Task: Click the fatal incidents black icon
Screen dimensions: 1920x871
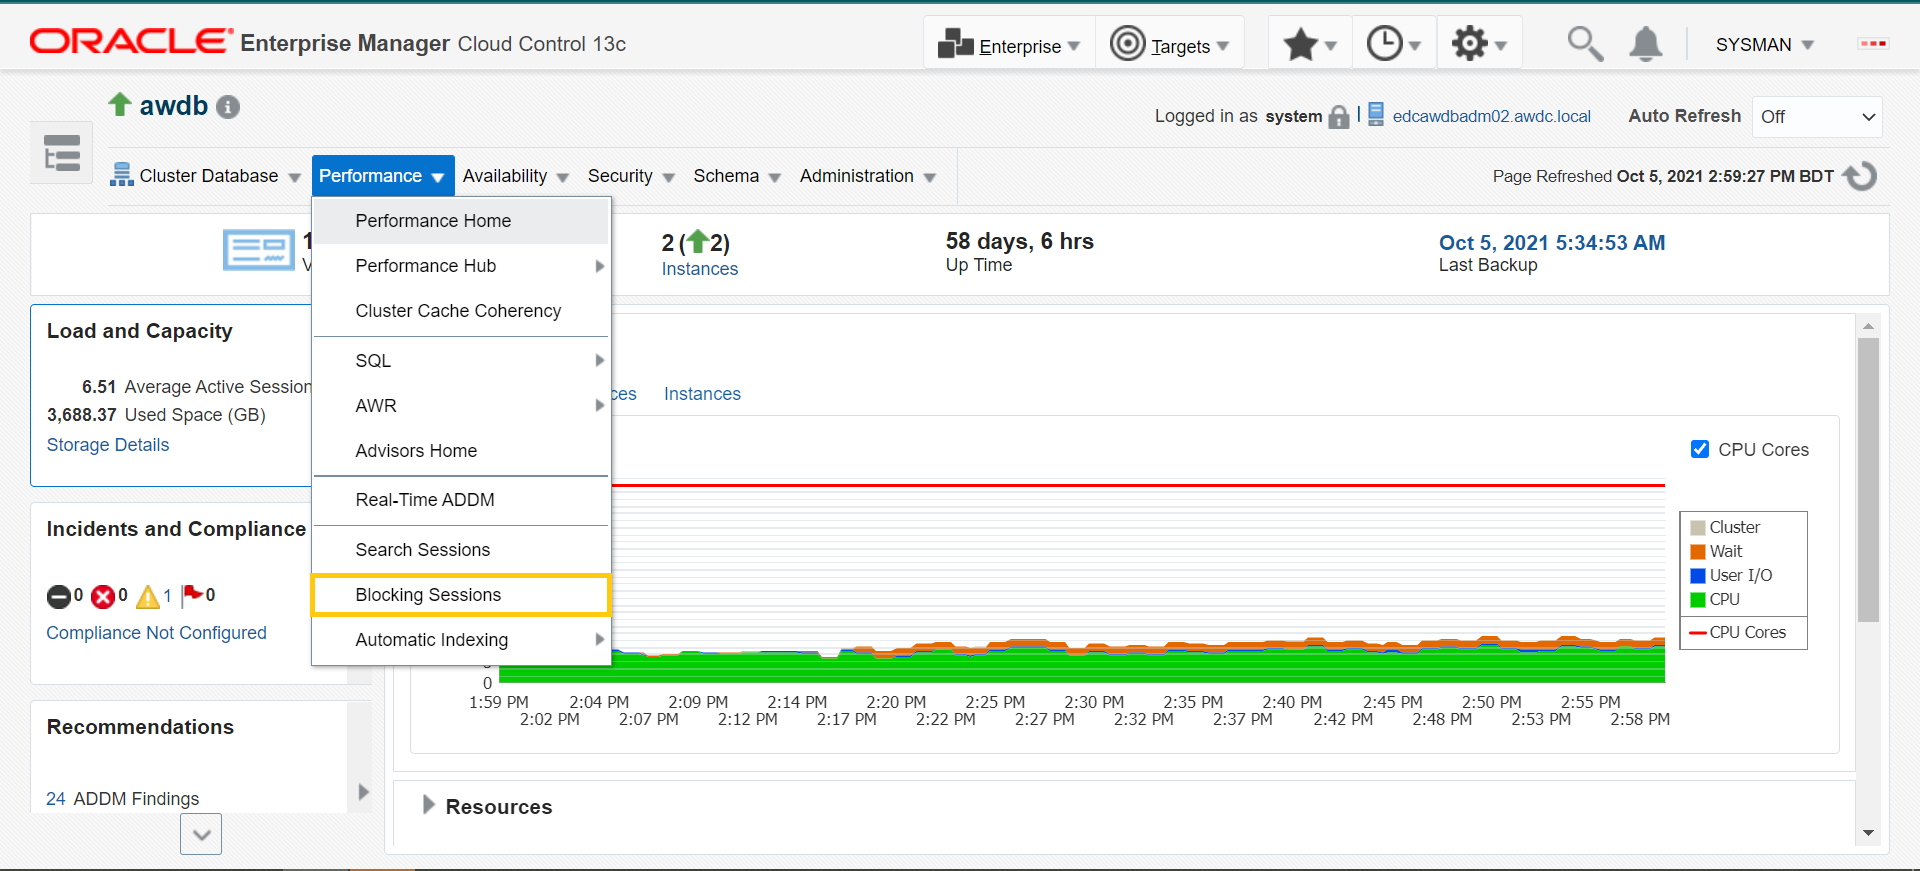Action: point(59,597)
